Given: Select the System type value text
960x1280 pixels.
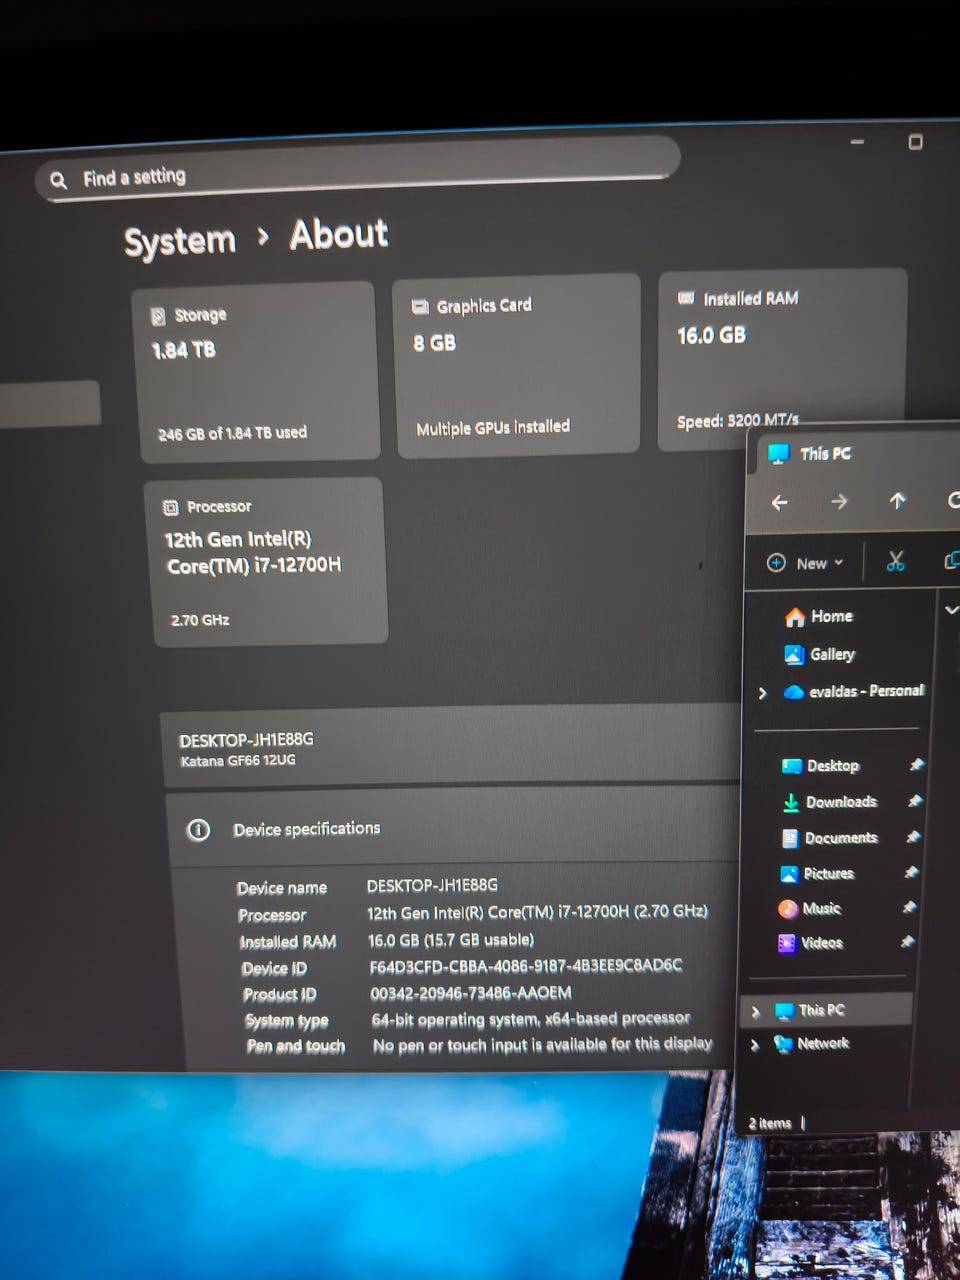Looking at the screenshot, I should [x=531, y=1019].
